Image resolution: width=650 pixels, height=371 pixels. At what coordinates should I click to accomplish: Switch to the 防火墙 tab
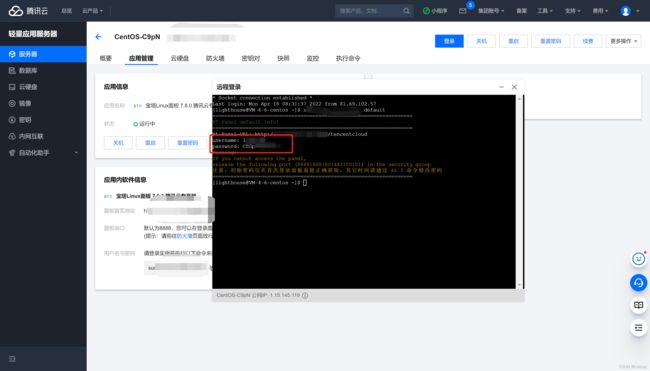coord(215,58)
